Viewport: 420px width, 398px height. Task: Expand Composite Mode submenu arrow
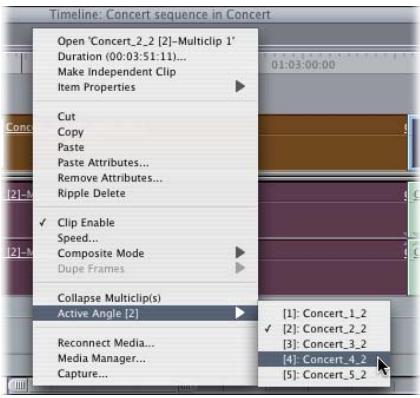240,253
